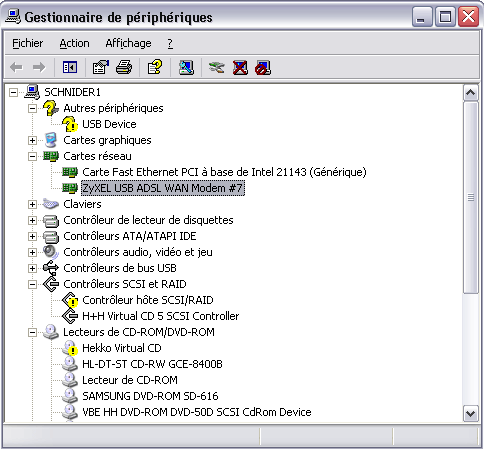Click the Disable device toolbar icon

click(263, 67)
